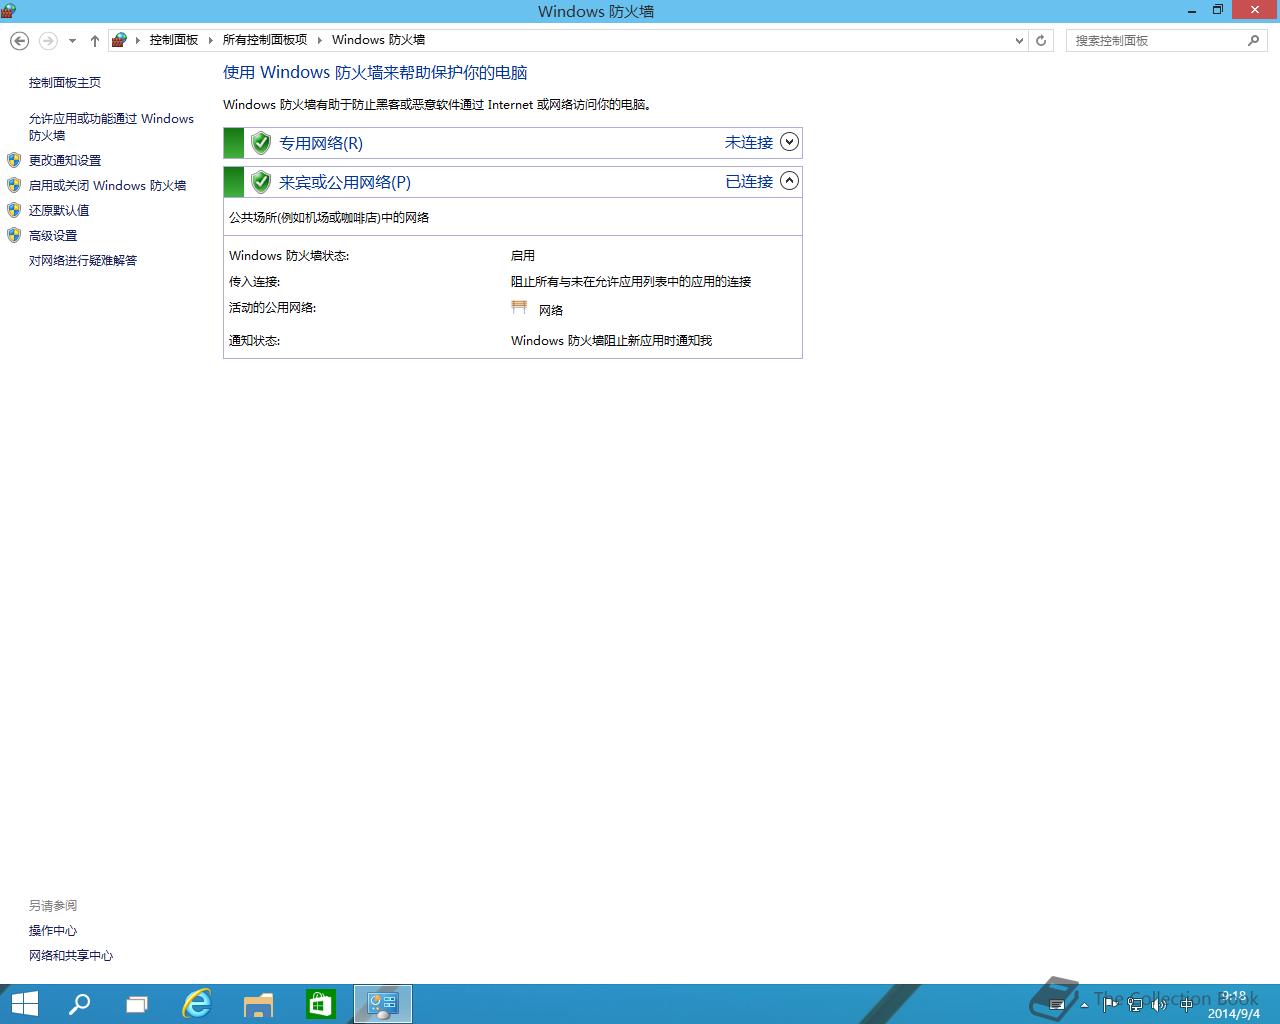The height and width of the screenshot is (1024, 1280).
Task: Open the Store app from taskbar
Action: 320,1004
